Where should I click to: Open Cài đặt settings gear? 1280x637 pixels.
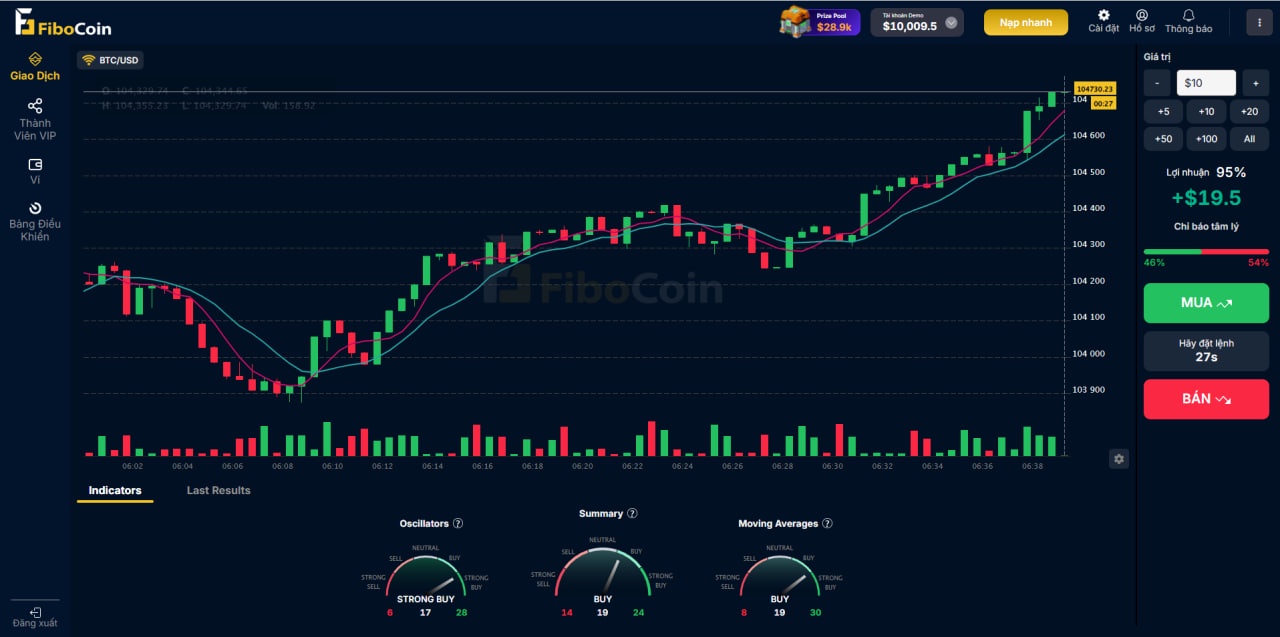(1104, 16)
